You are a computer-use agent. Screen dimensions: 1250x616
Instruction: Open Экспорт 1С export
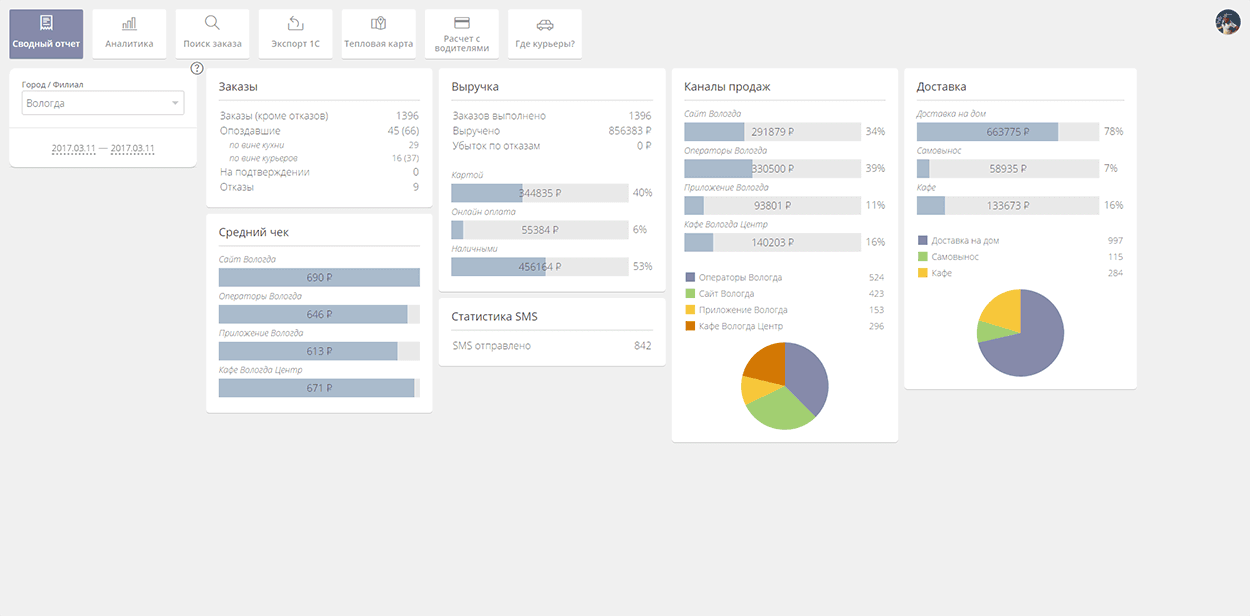click(x=295, y=33)
